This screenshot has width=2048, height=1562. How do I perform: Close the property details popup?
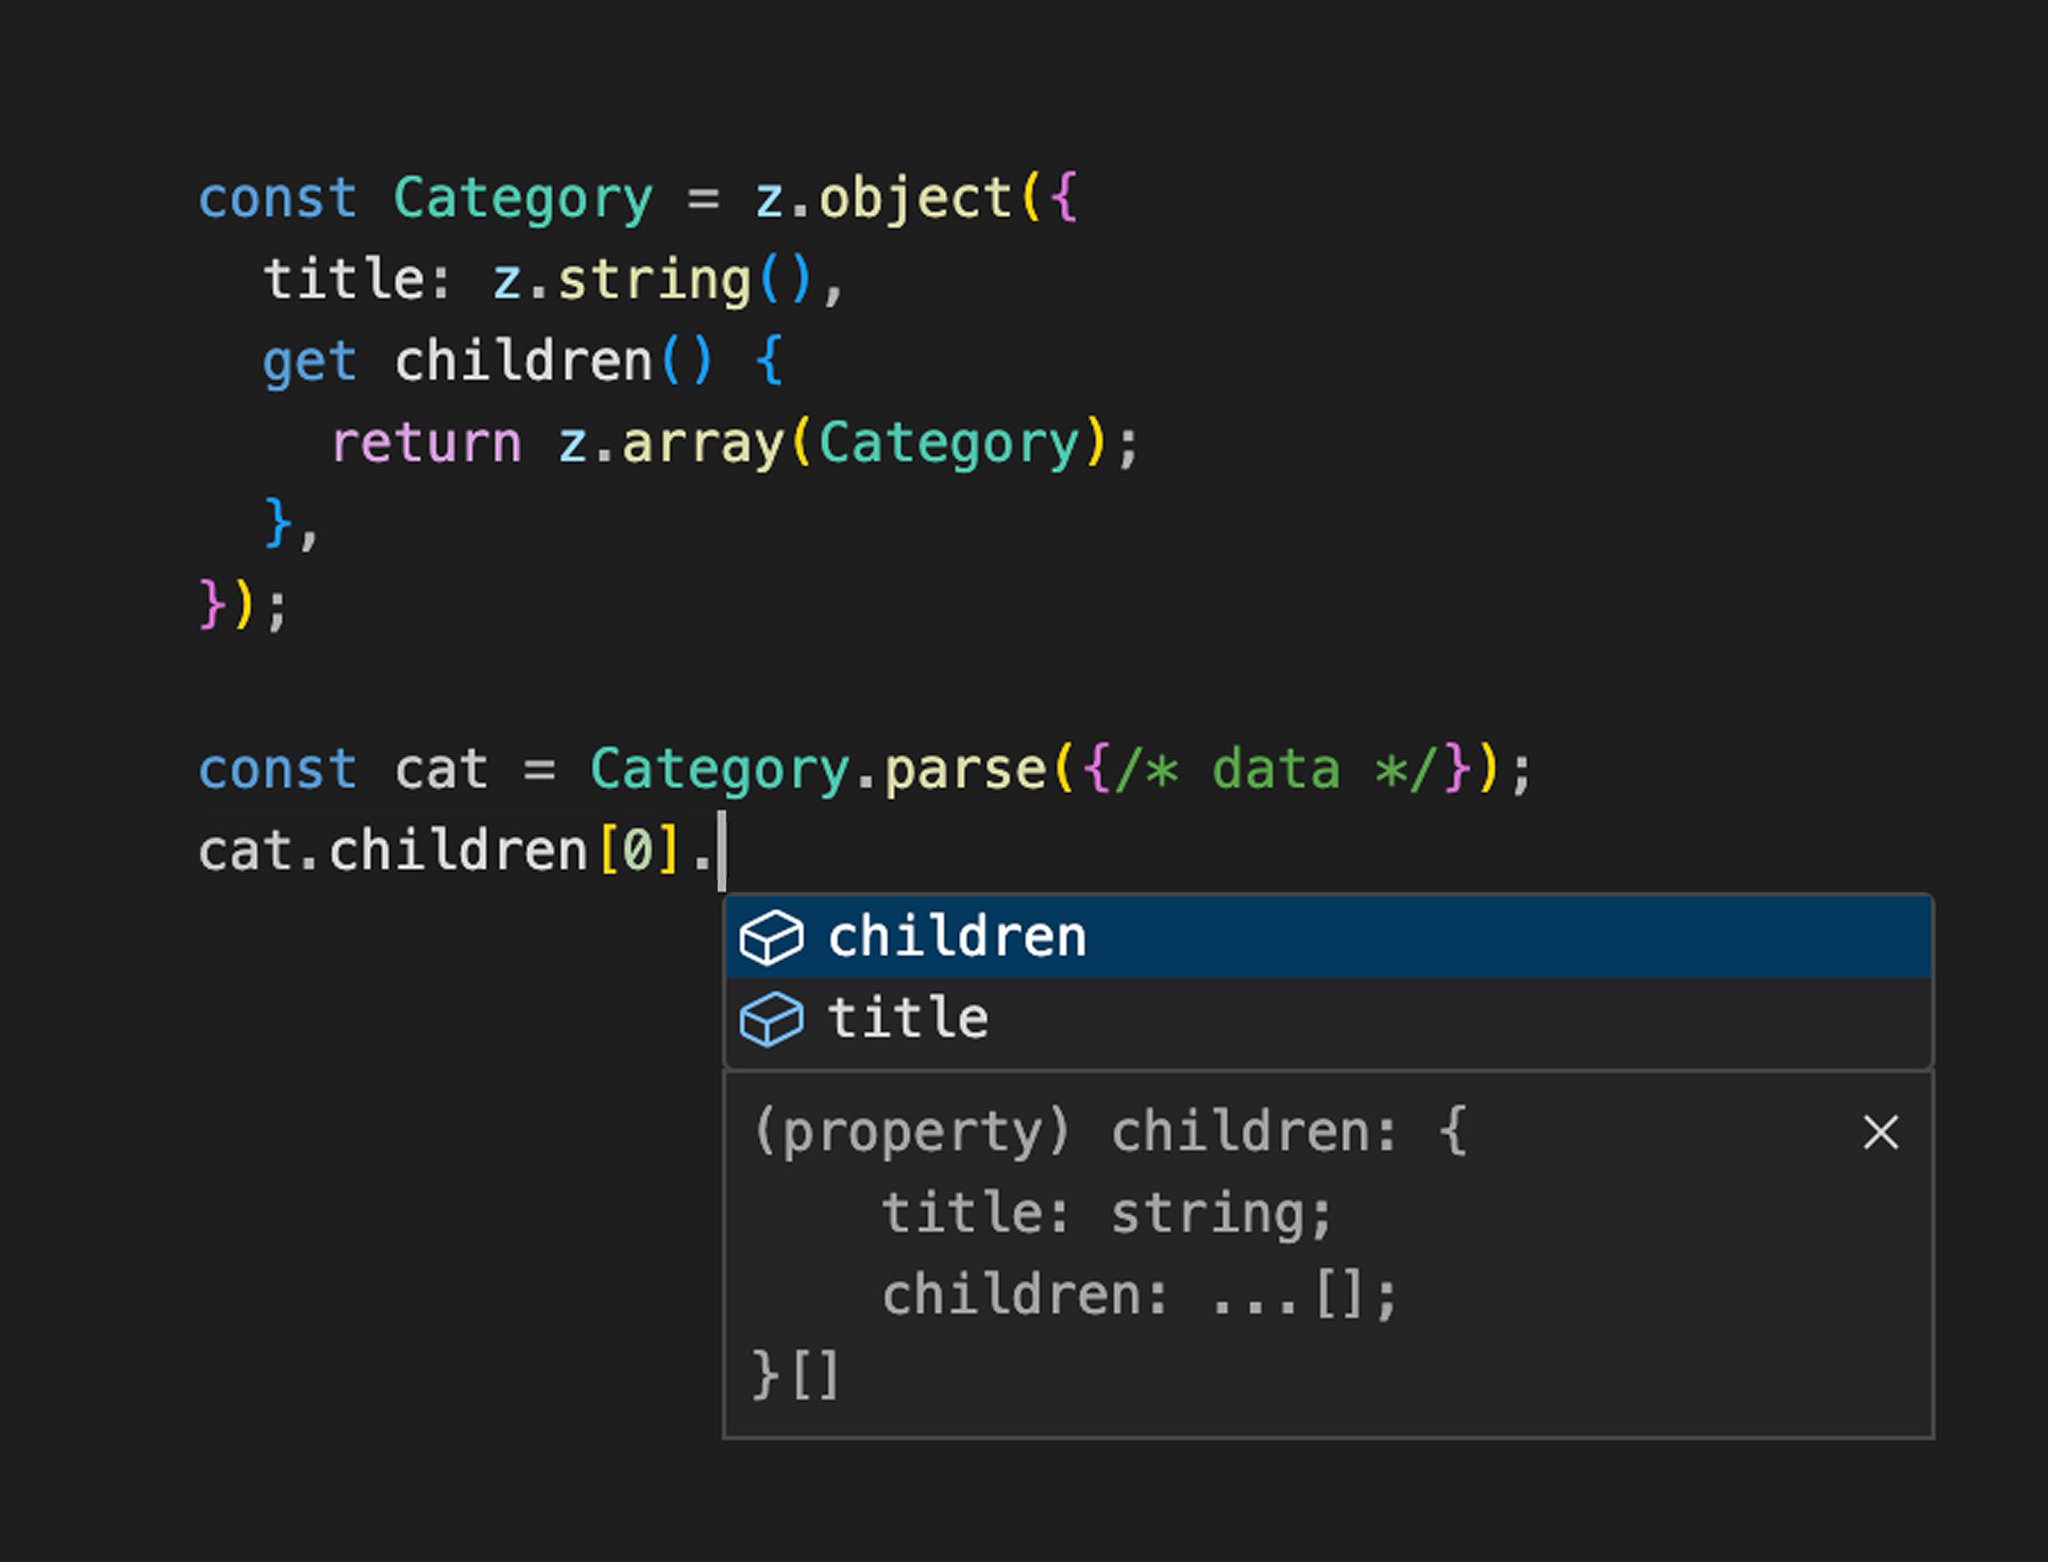click(x=1880, y=1133)
